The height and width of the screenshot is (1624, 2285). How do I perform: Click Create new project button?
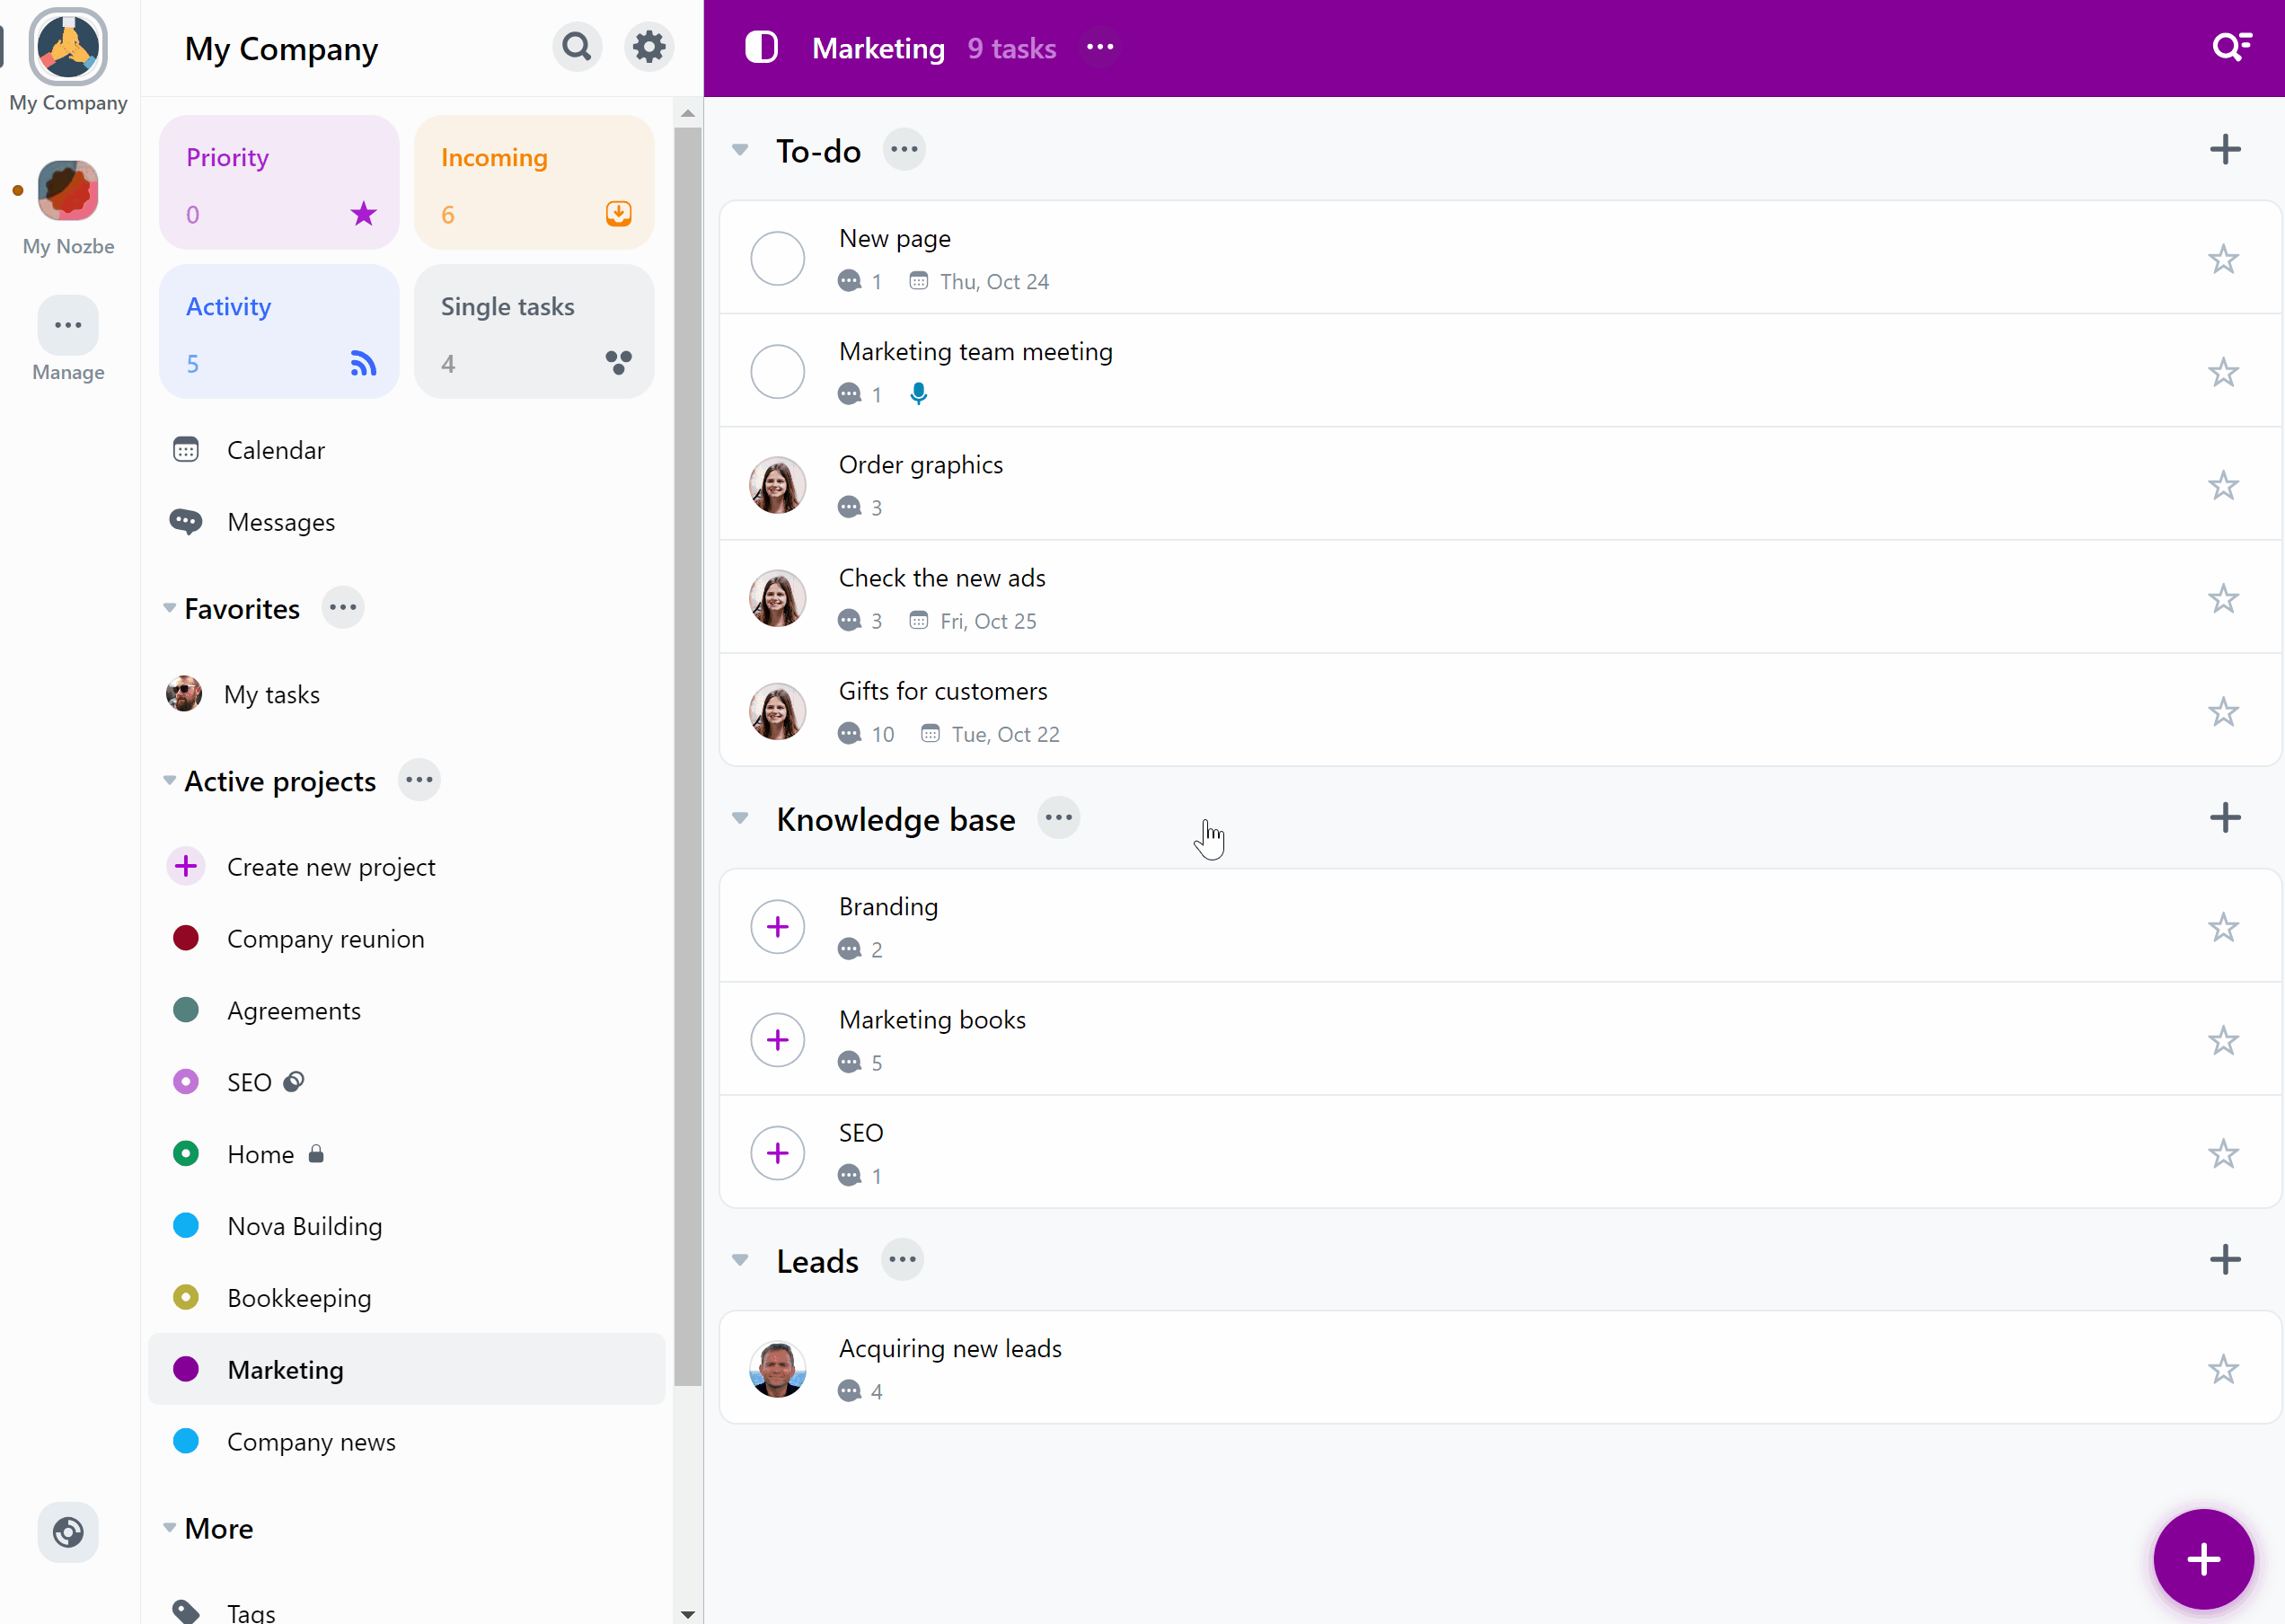pyautogui.click(x=332, y=867)
